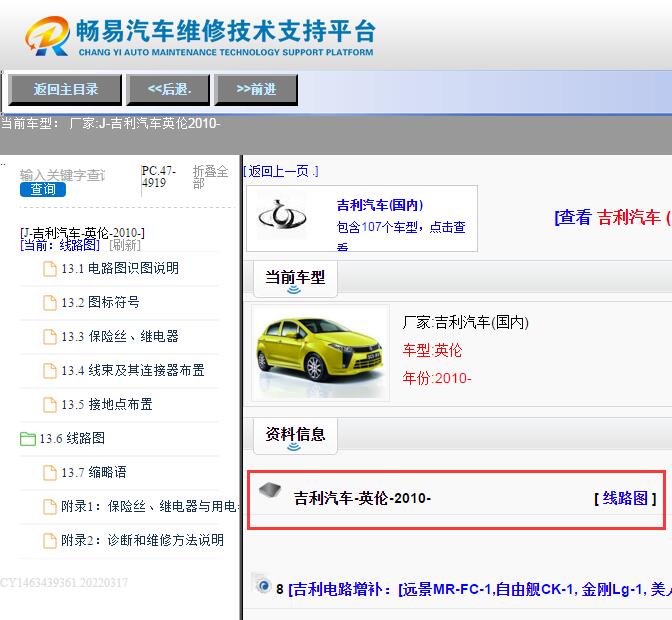The height and width of the screenshot is (620, 672).
Task: Click the document icon beside 13.2 图标符号
Action: [50, 303]
